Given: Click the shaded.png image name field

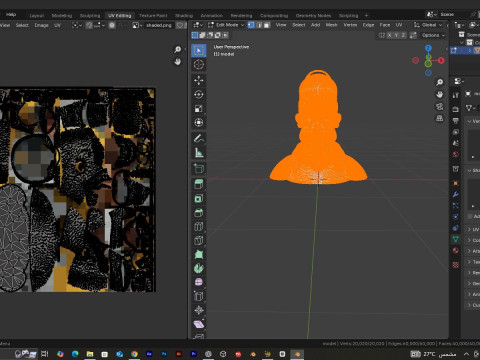Looking at the screenshot, I should click(159, 25).
